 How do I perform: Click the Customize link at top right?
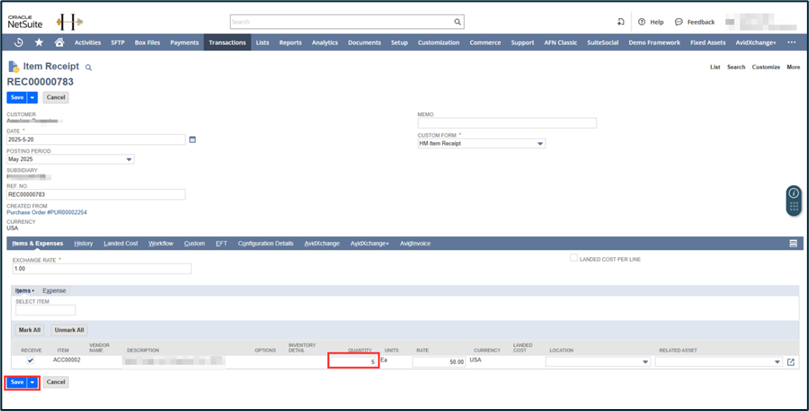coord(766,67)
